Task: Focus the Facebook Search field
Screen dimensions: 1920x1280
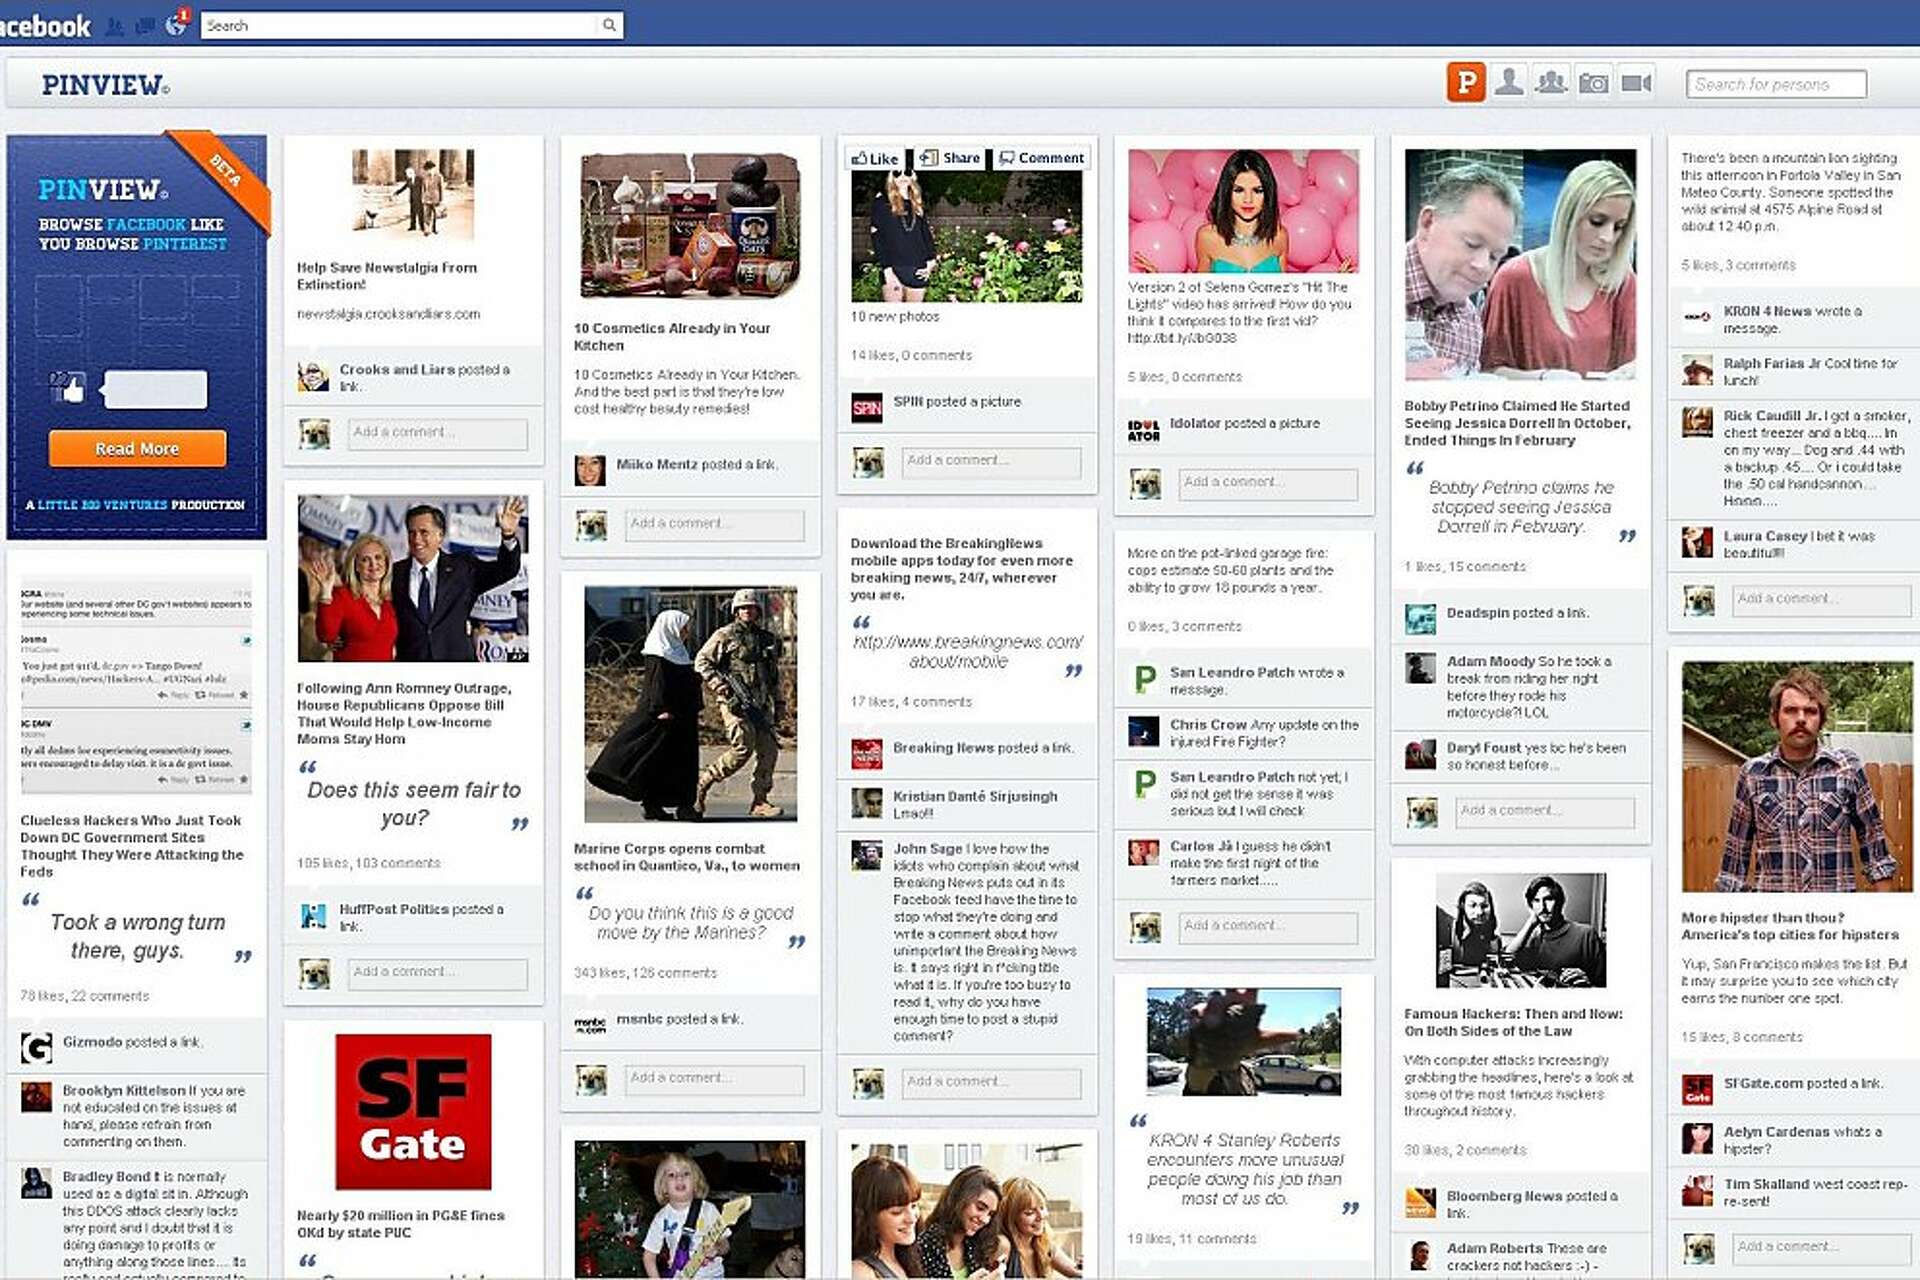Action: point(400,26)
